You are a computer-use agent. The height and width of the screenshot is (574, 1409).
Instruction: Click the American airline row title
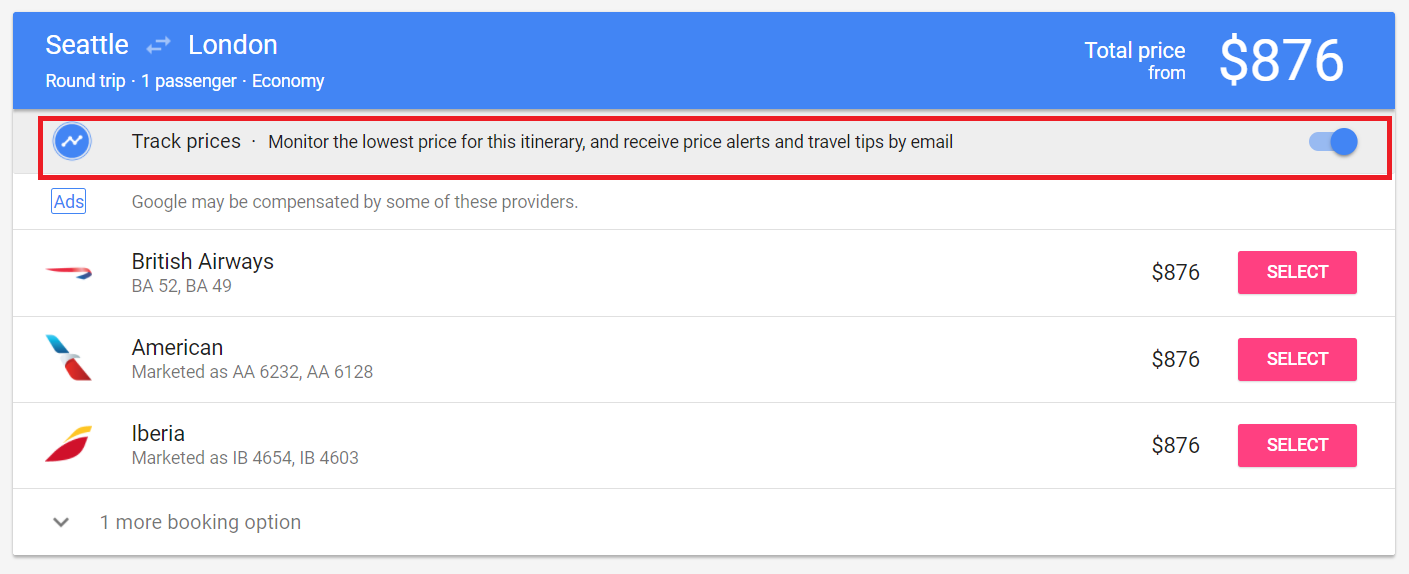click(177, 347)
